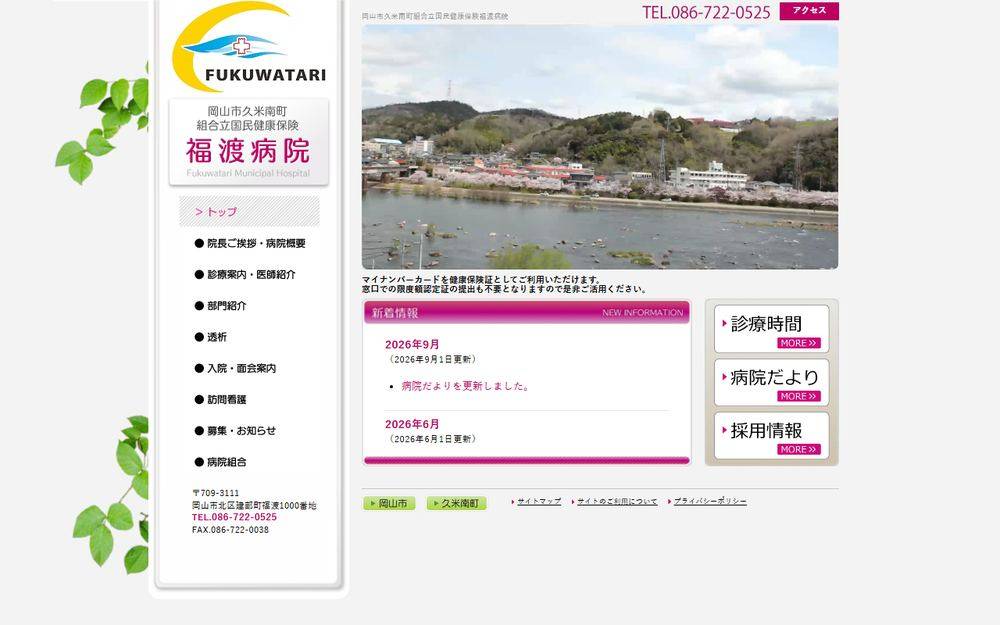The height and width of the screenshot is (625, 1000).
Task: Click the TEL.086-722-0525 header number
Action: click(706, 12)
